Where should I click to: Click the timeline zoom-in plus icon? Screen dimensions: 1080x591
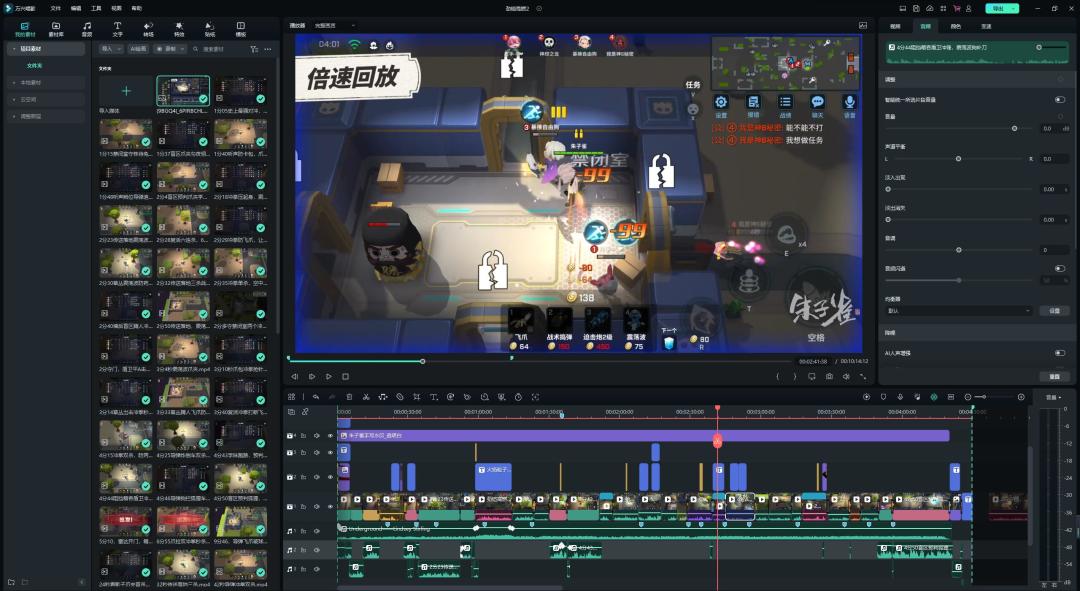[1021, 397]
